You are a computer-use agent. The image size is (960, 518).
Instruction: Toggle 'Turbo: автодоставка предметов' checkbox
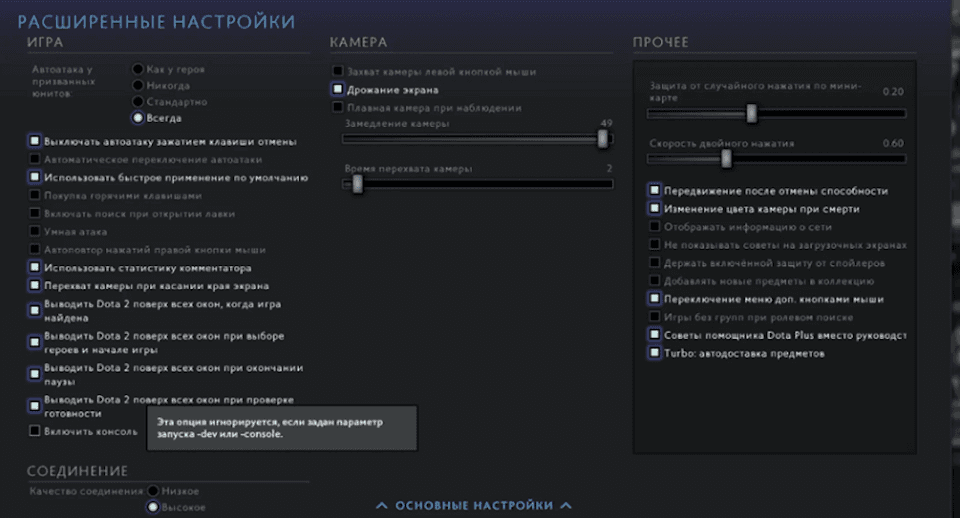click(x=654, y=353)
